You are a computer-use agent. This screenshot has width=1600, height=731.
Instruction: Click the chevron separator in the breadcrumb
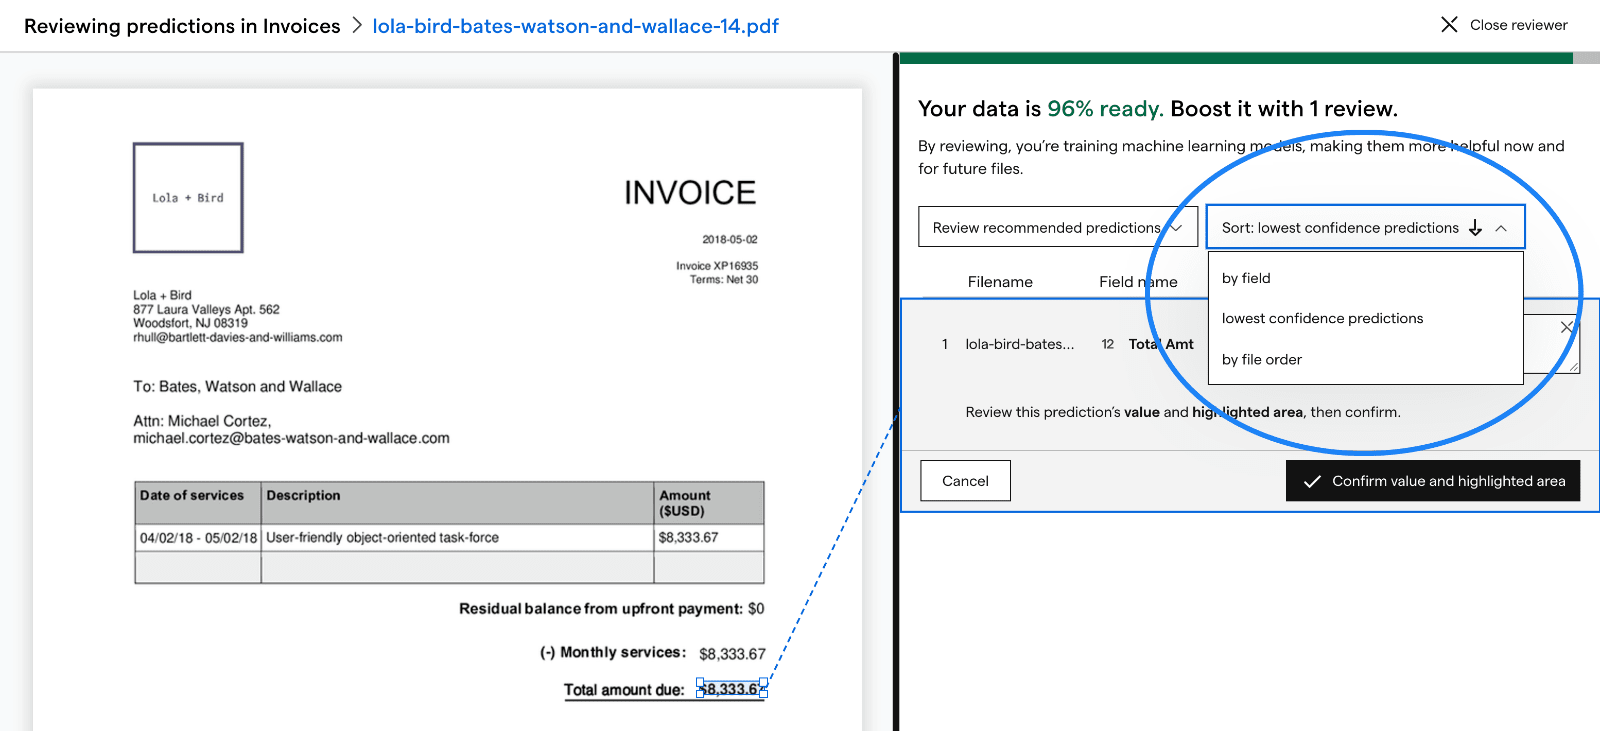(357, 26)
